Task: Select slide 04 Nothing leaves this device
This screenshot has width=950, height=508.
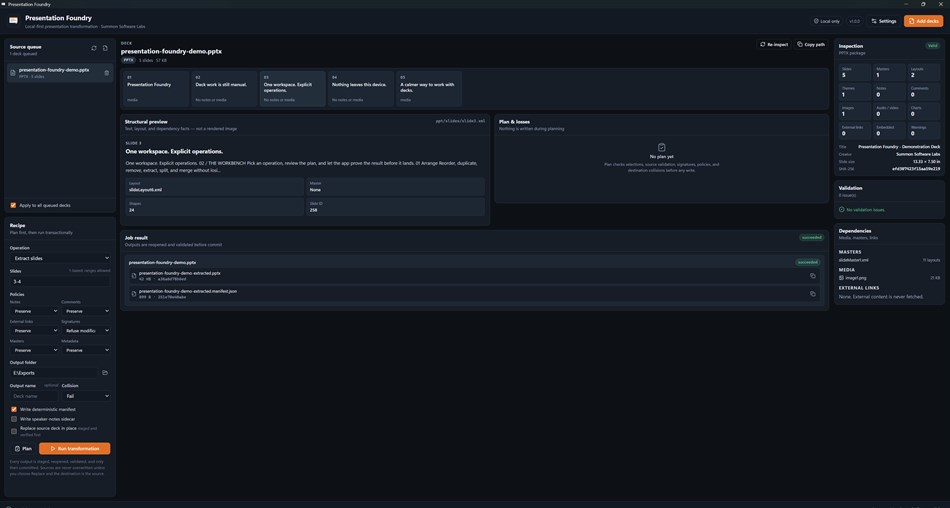Action: pyautogui.click(x=360, y=89)
